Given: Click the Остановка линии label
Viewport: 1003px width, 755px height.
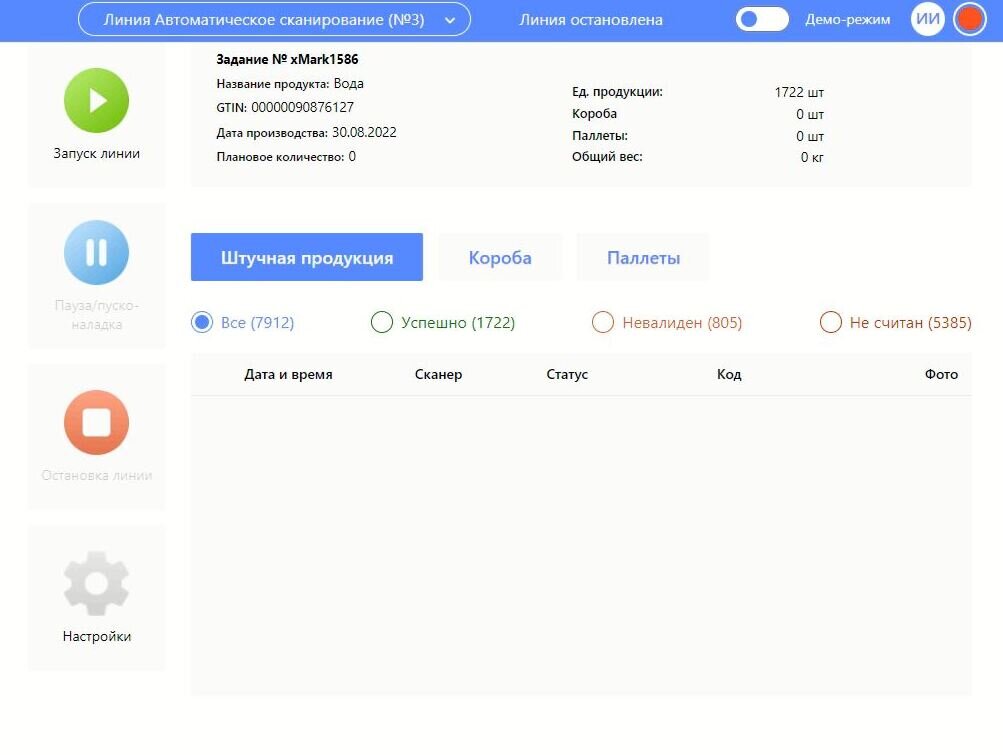Looking at the screenshot, I should [x=97, y=475].
